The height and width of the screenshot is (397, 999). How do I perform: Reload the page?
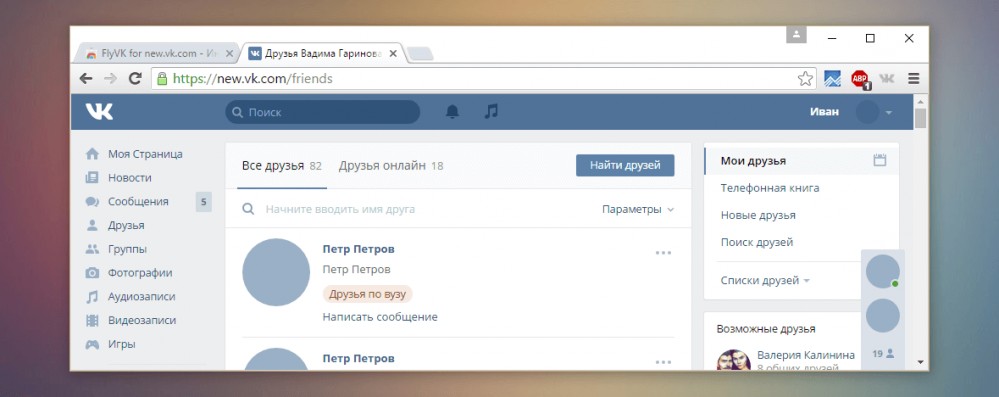click(135, 78)
